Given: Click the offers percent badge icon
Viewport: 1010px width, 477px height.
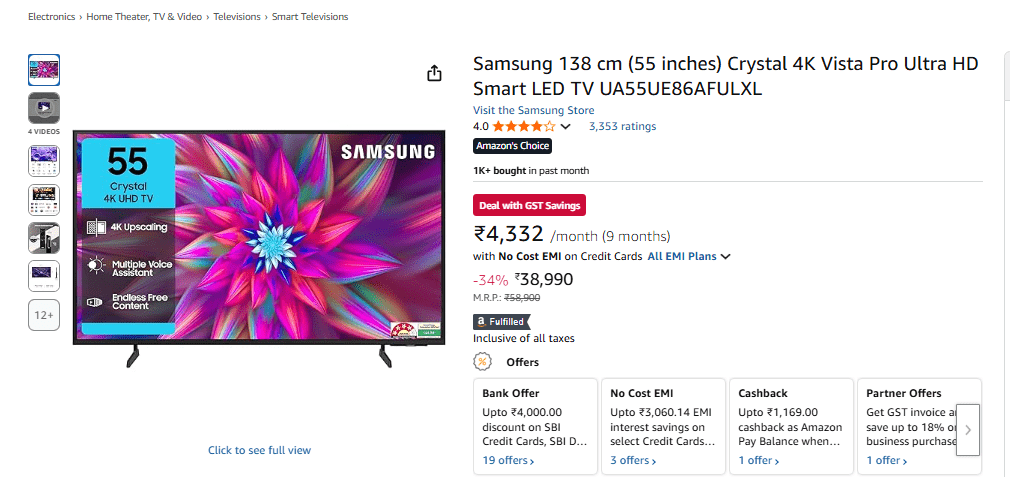Looking at the screenshot, I should 482,362.
